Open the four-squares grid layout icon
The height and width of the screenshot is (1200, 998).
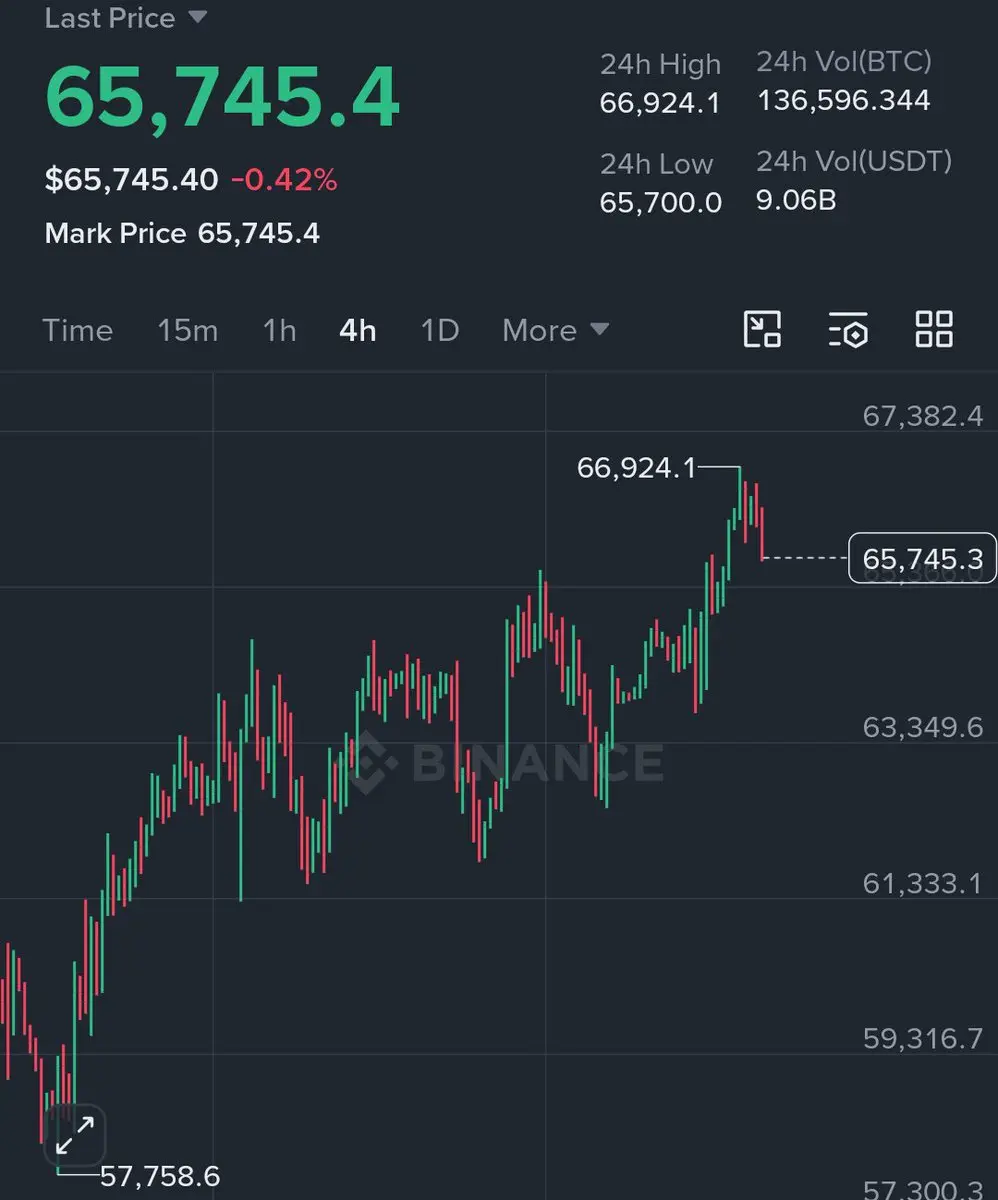[x=934, y=329]
